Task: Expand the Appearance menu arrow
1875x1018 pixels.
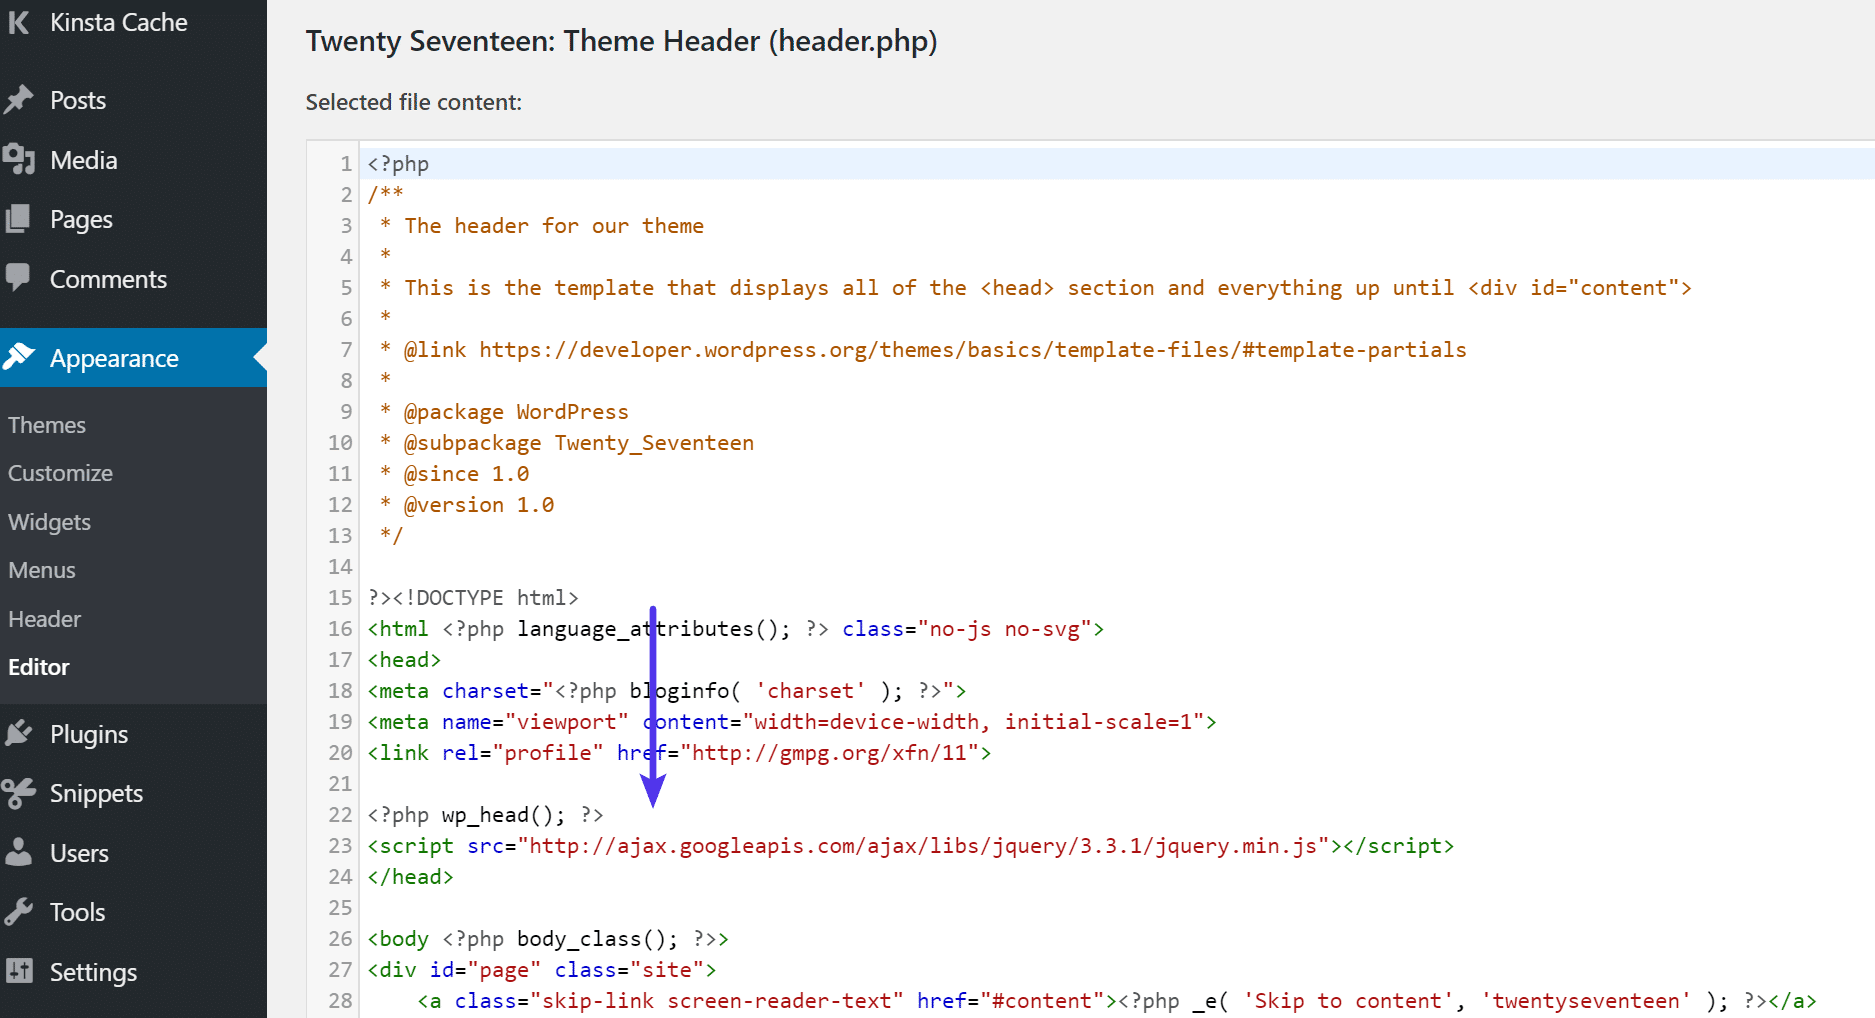Action: [x=260, y=357]
